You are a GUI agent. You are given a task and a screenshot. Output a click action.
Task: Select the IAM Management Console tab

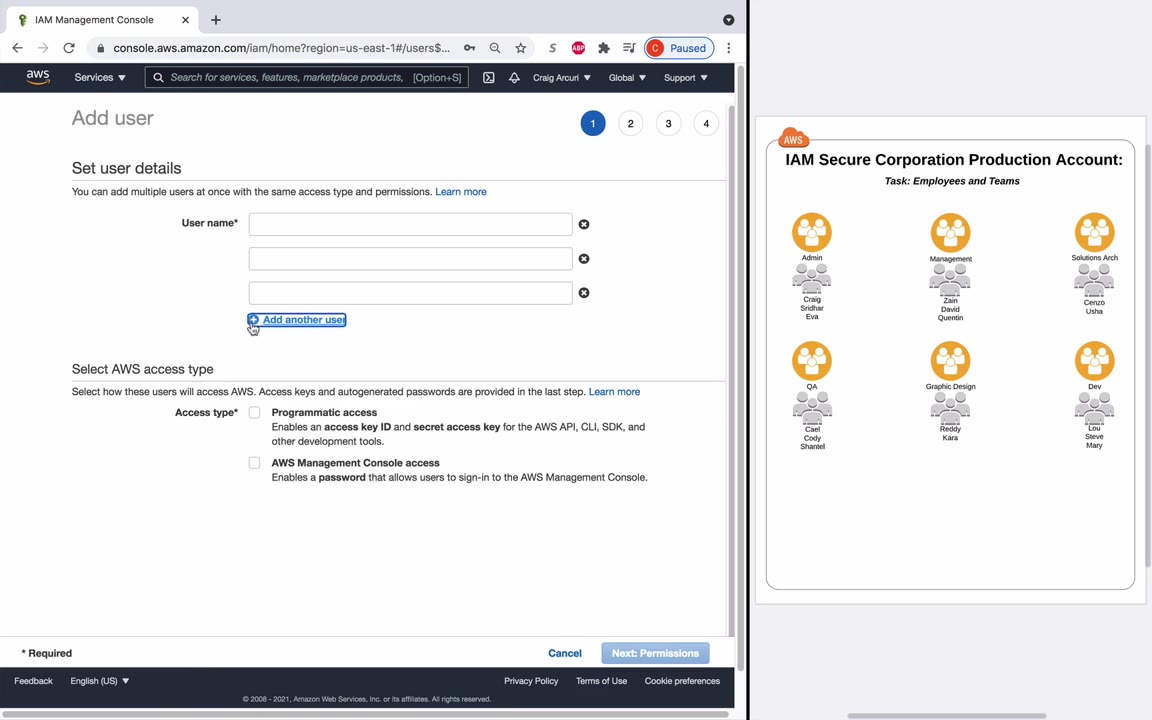pos(101,20)
